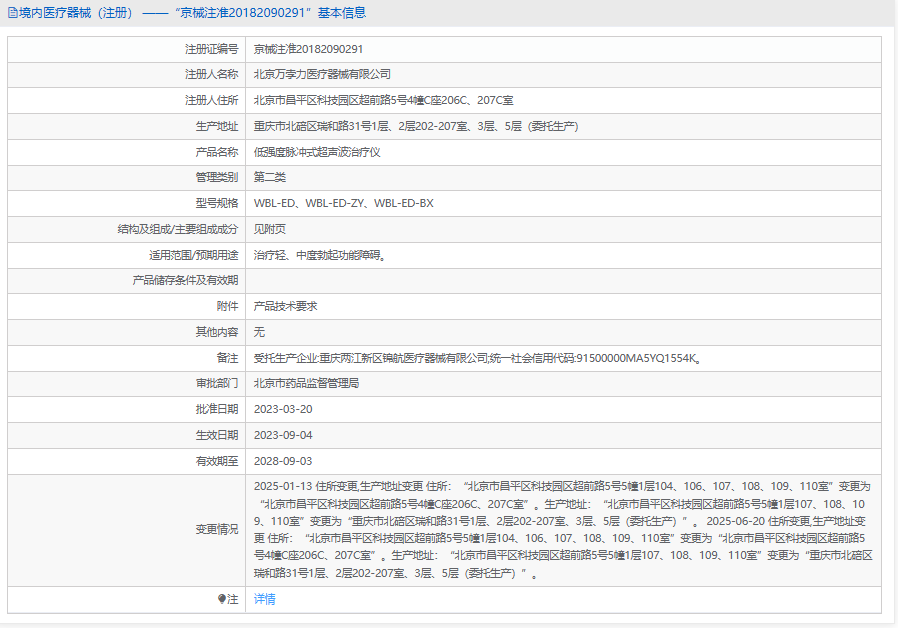
Task: Click the 注册人名称 label
Action: [x=211, y=74]
